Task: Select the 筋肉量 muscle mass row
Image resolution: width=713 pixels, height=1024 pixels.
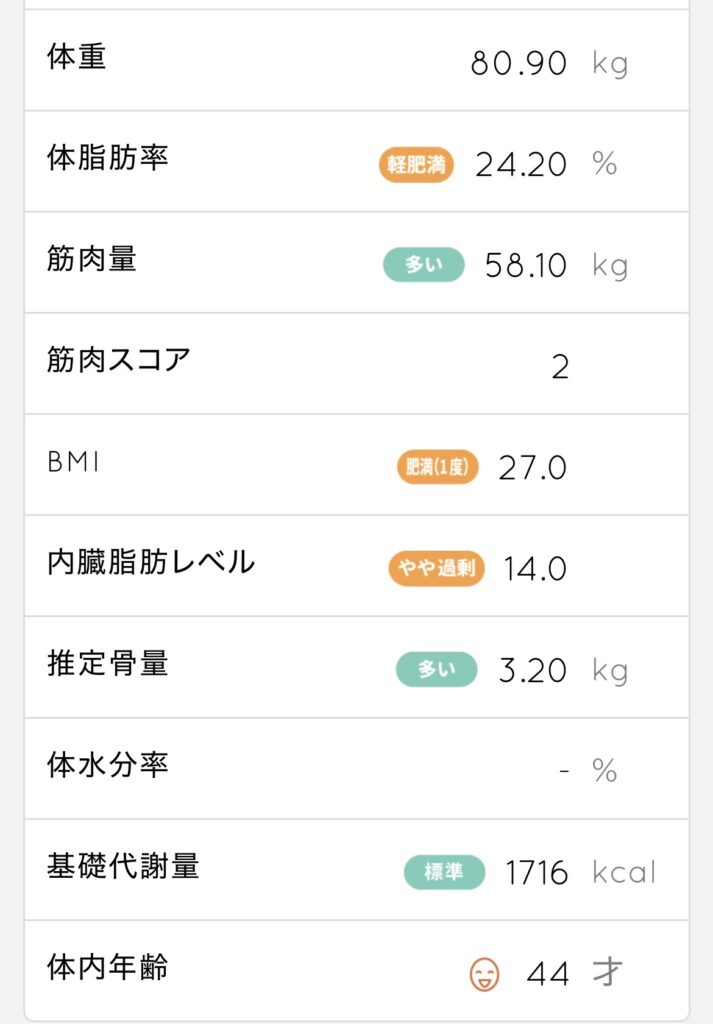Action: (x=92, y=259)
